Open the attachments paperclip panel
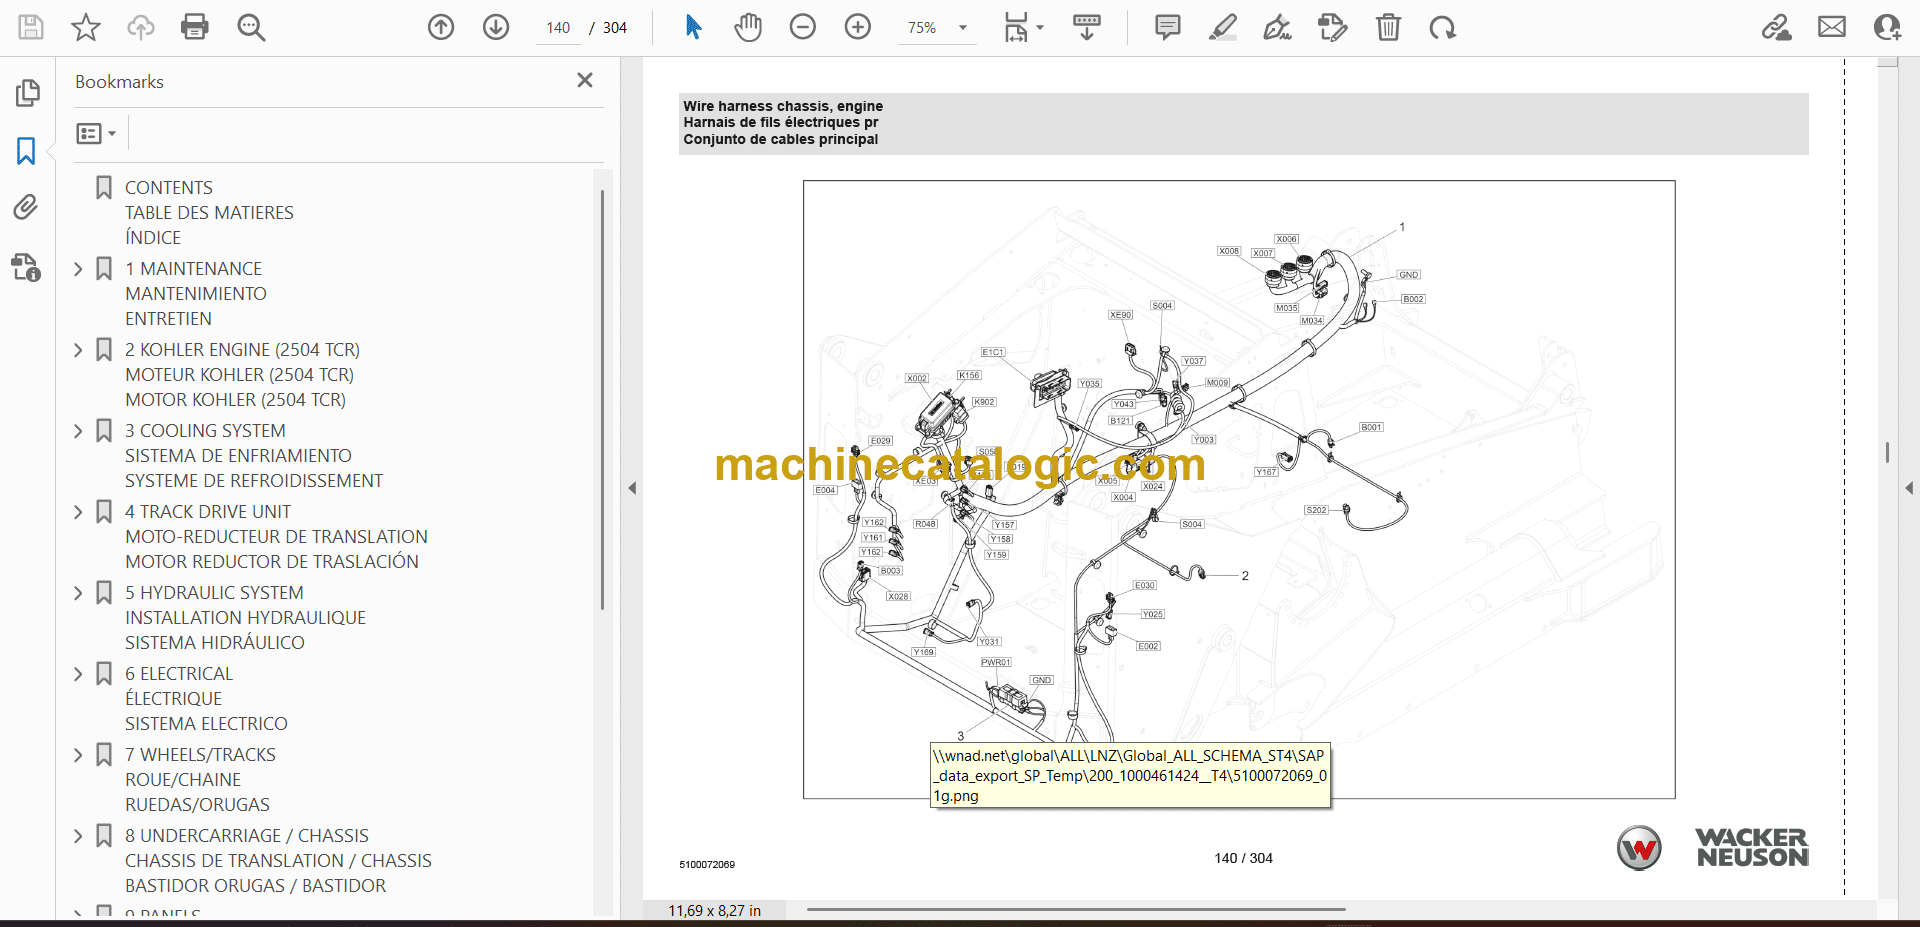The image size is (1920, 927). [27, 207]
